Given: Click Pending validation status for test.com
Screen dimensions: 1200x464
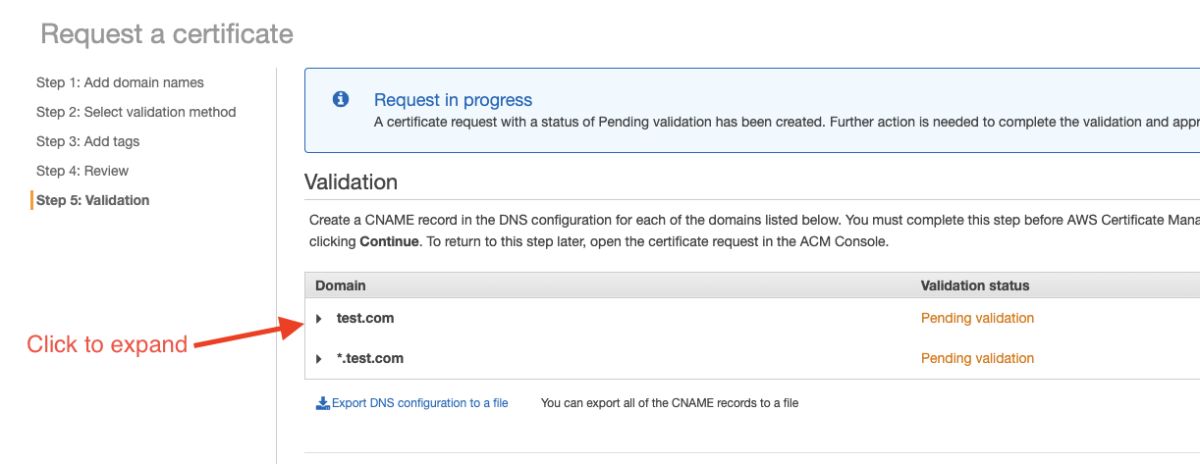Looking at the screenshot, I should tap(977, 318).
